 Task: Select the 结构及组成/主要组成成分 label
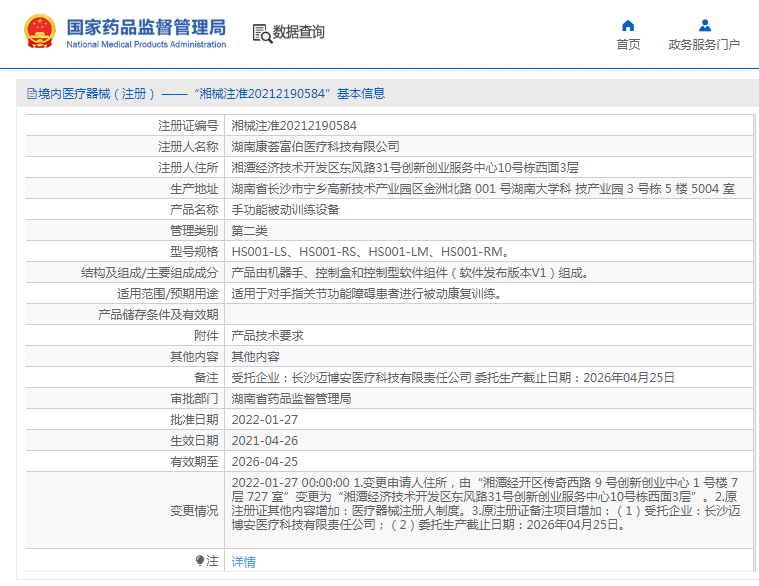[x=150, y=273]
